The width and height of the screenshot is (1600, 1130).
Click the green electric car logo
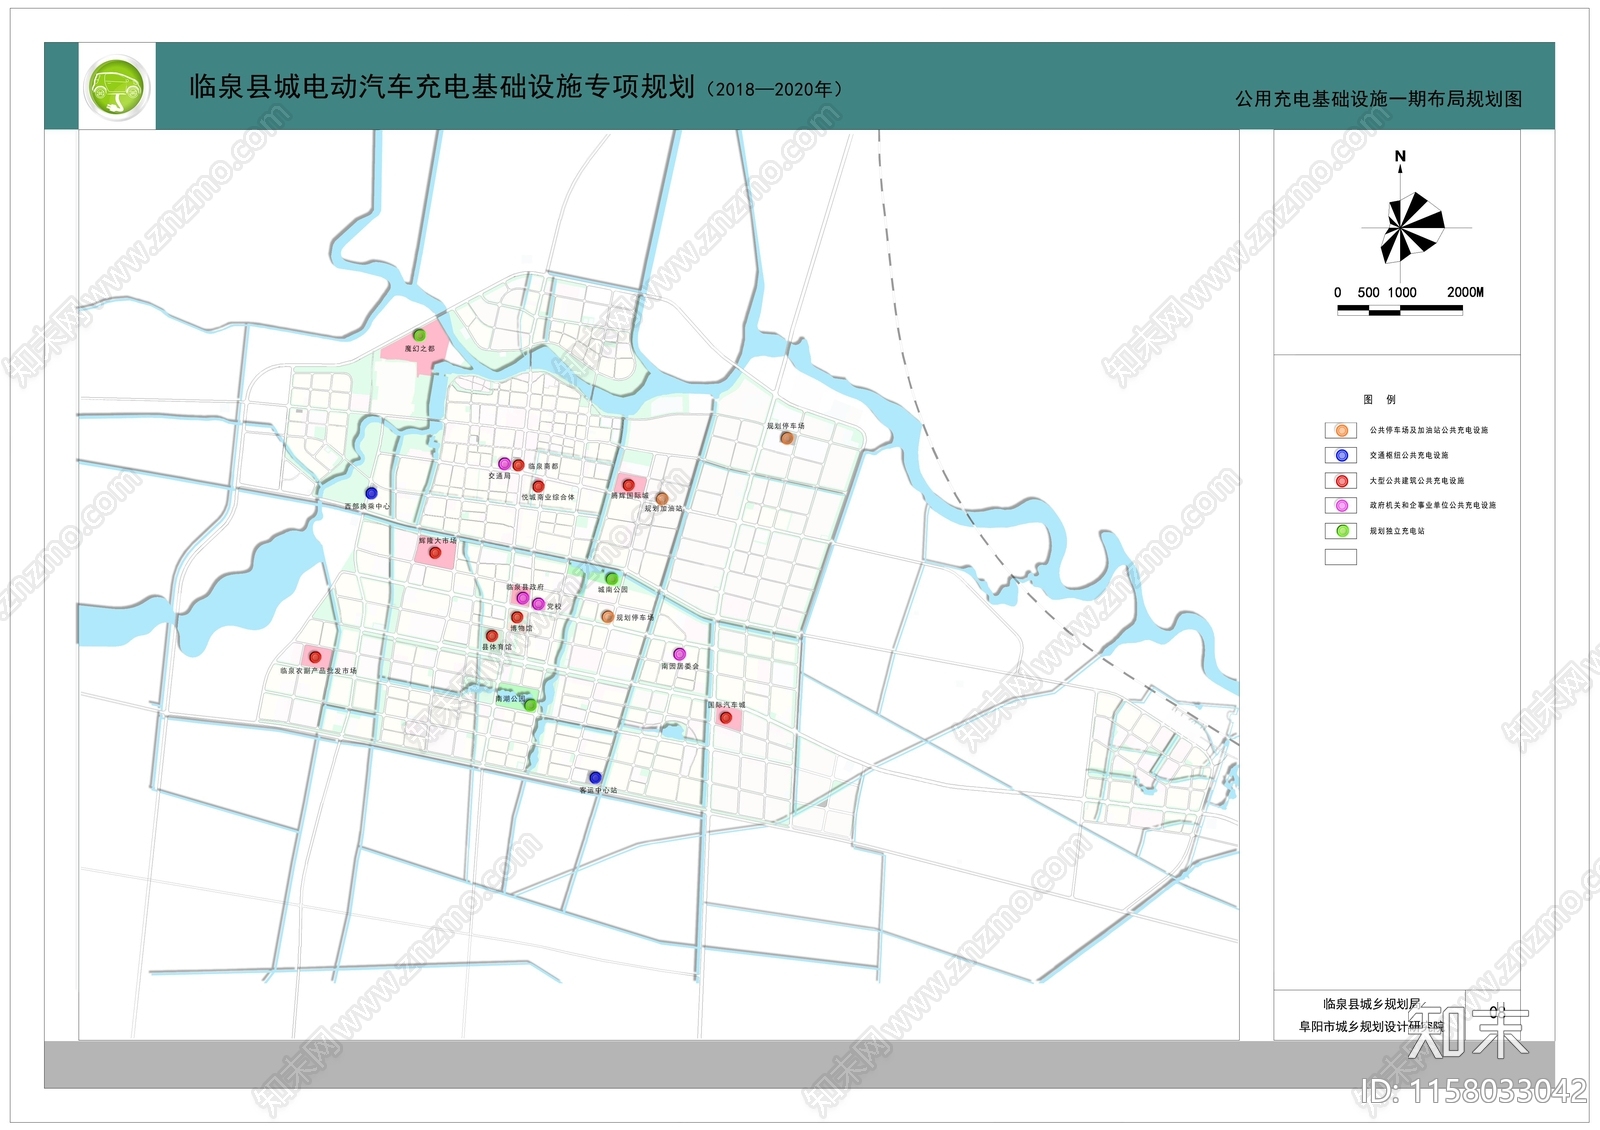click(117, 86)
